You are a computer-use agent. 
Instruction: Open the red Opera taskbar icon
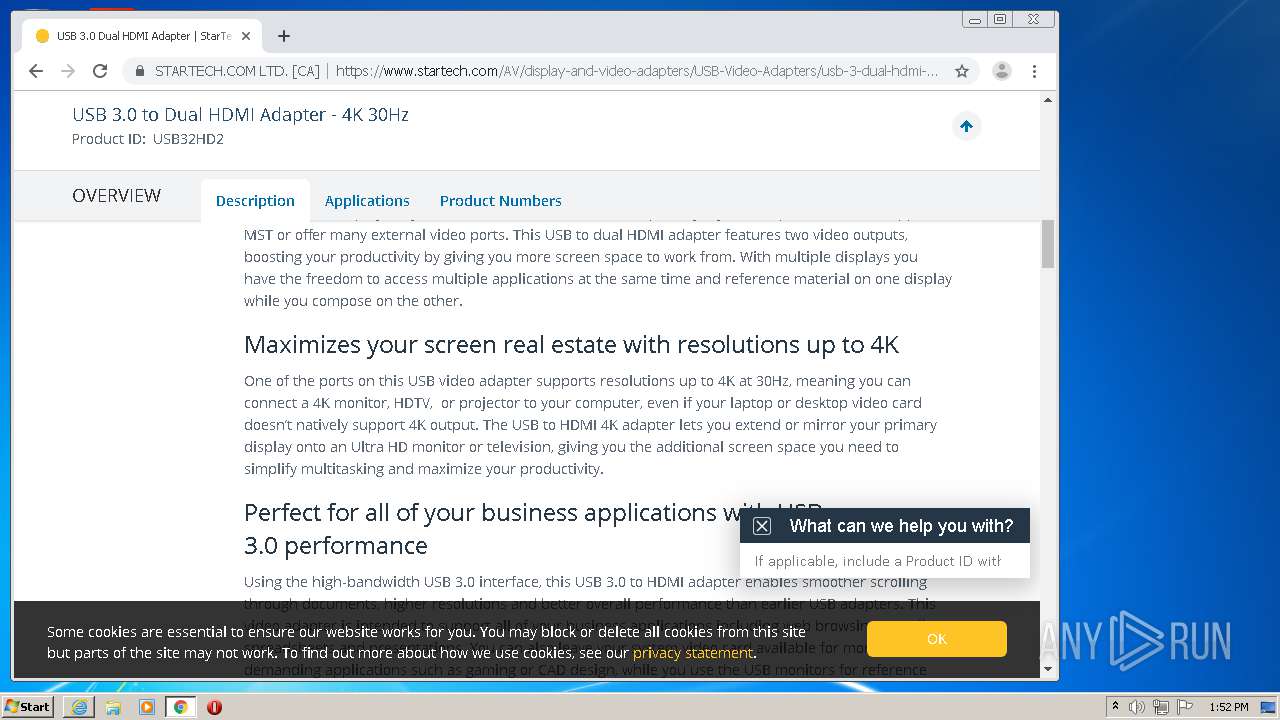[214, 707]
